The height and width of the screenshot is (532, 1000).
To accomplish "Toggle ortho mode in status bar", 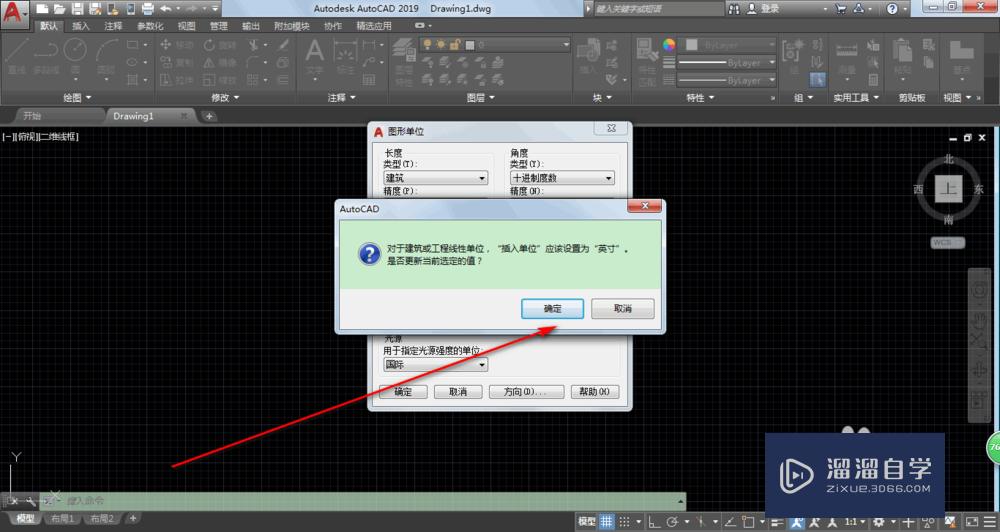I will coord(655,521).
